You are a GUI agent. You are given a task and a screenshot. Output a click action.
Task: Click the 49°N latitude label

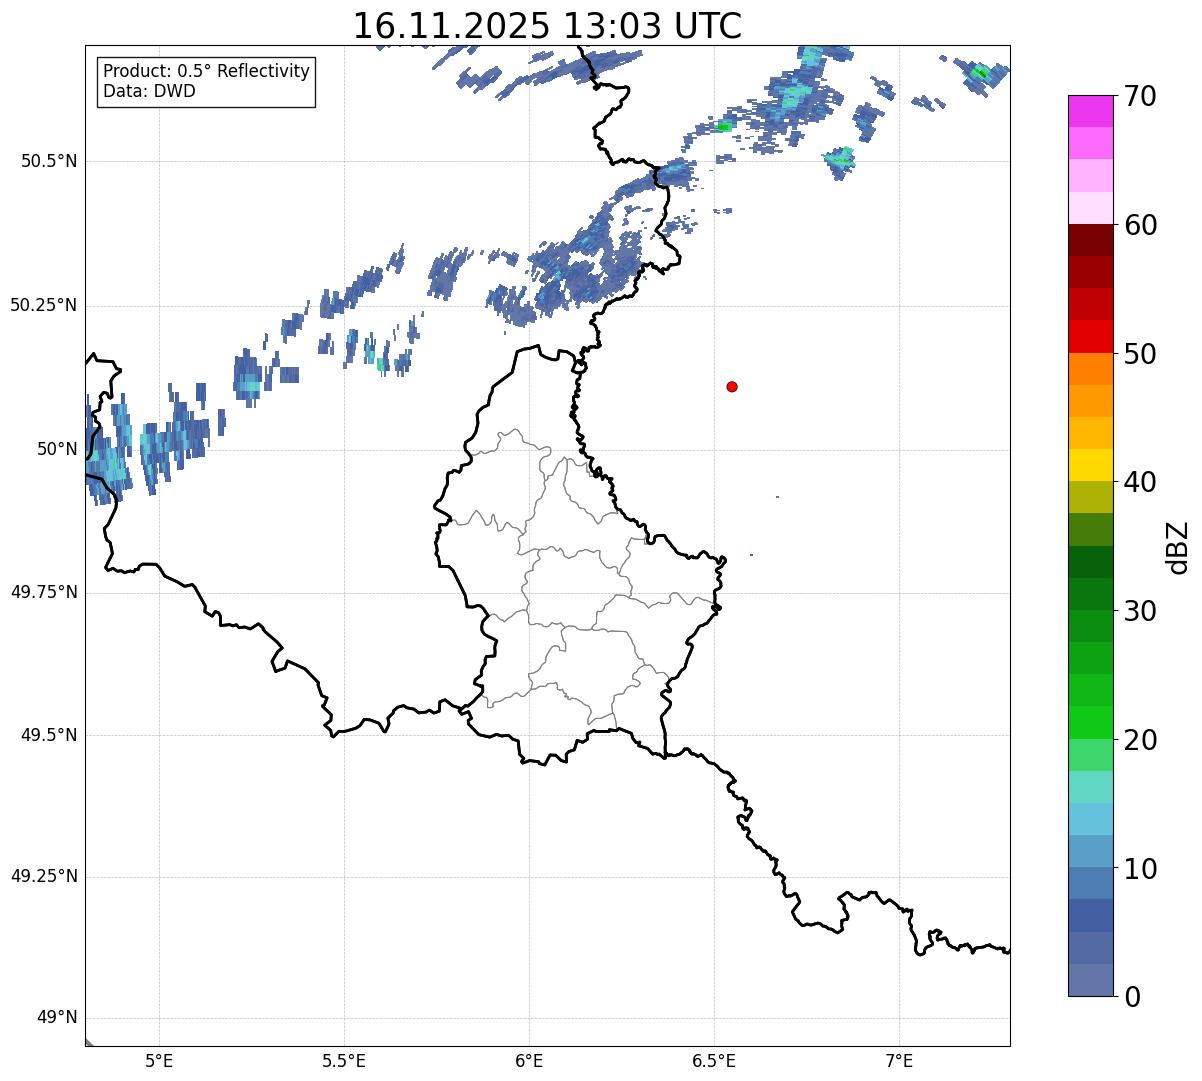click(x=57, y=1018)
